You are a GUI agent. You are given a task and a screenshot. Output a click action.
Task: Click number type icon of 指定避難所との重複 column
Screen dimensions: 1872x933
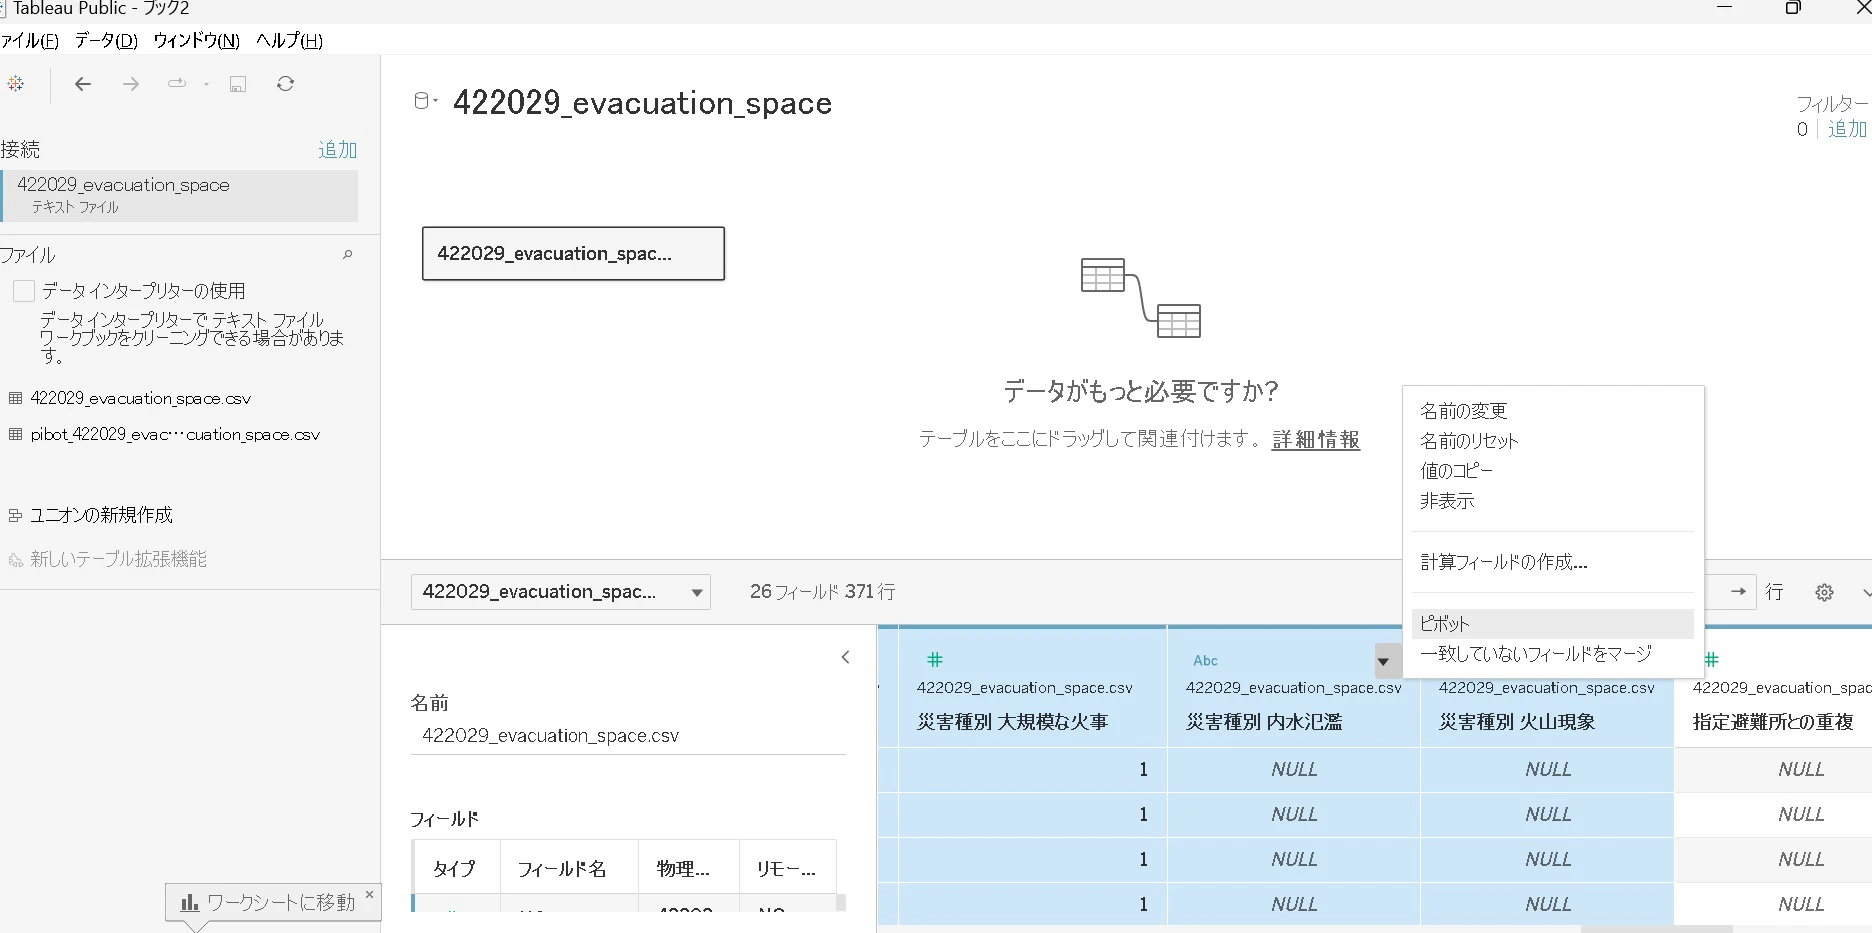pos(1711,660)
